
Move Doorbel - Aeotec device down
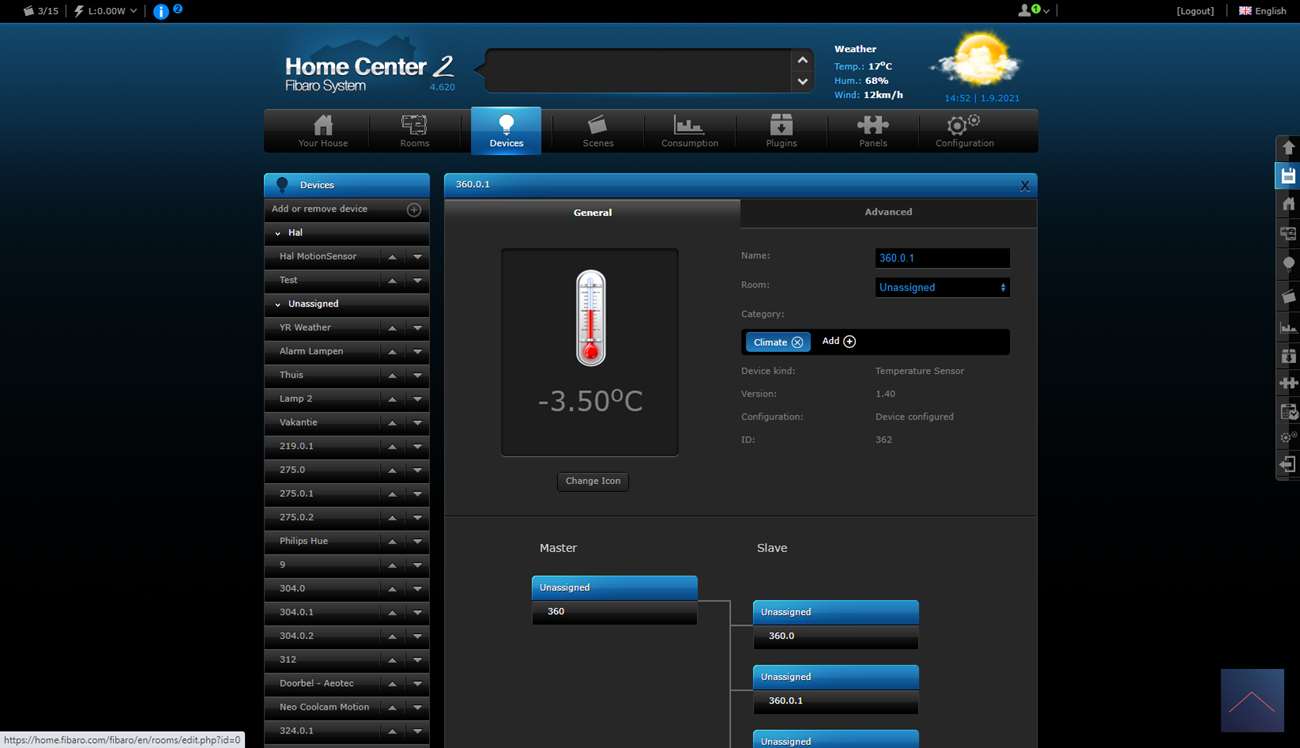417,684
